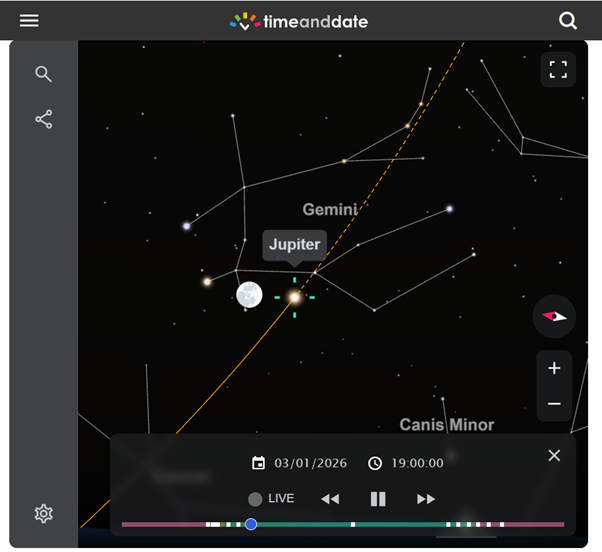602x552 pixels.
Task: Open date picker showing 03/01/2026
Action: click(299, 463)
